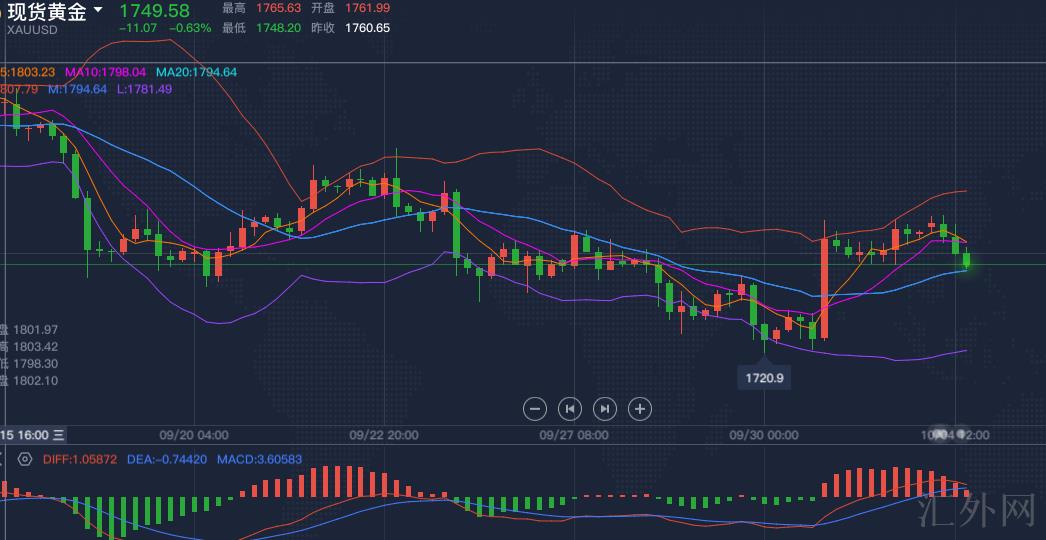
Task: Expand the 现货黄金 symbol dropdown arrow
Action: point(97,11)
